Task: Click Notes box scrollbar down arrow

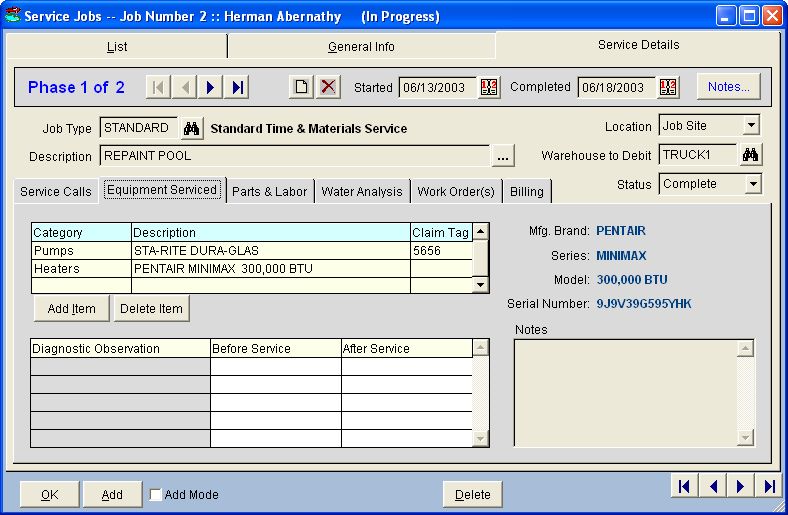Action: click(745, 437)
